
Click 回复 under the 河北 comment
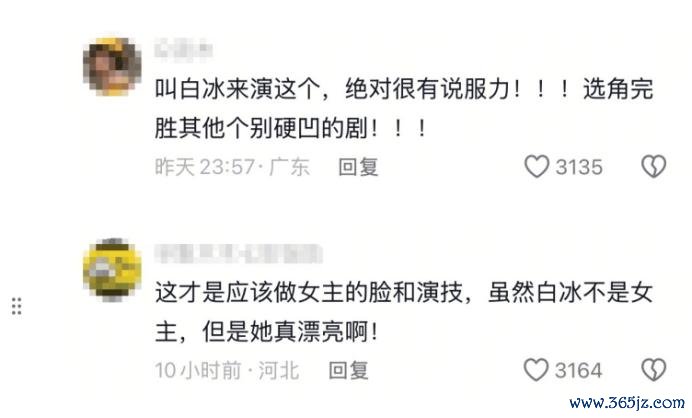click(x=348, y=370)
